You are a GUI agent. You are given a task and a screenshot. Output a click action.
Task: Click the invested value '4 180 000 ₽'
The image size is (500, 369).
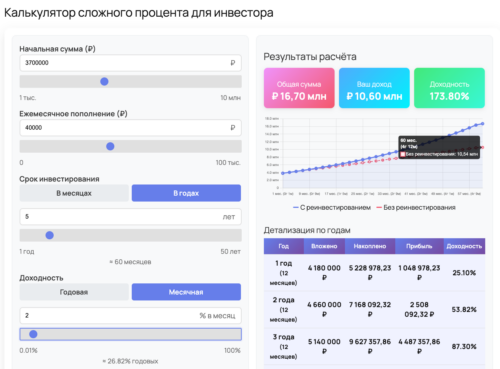click(x=324, y=272)
